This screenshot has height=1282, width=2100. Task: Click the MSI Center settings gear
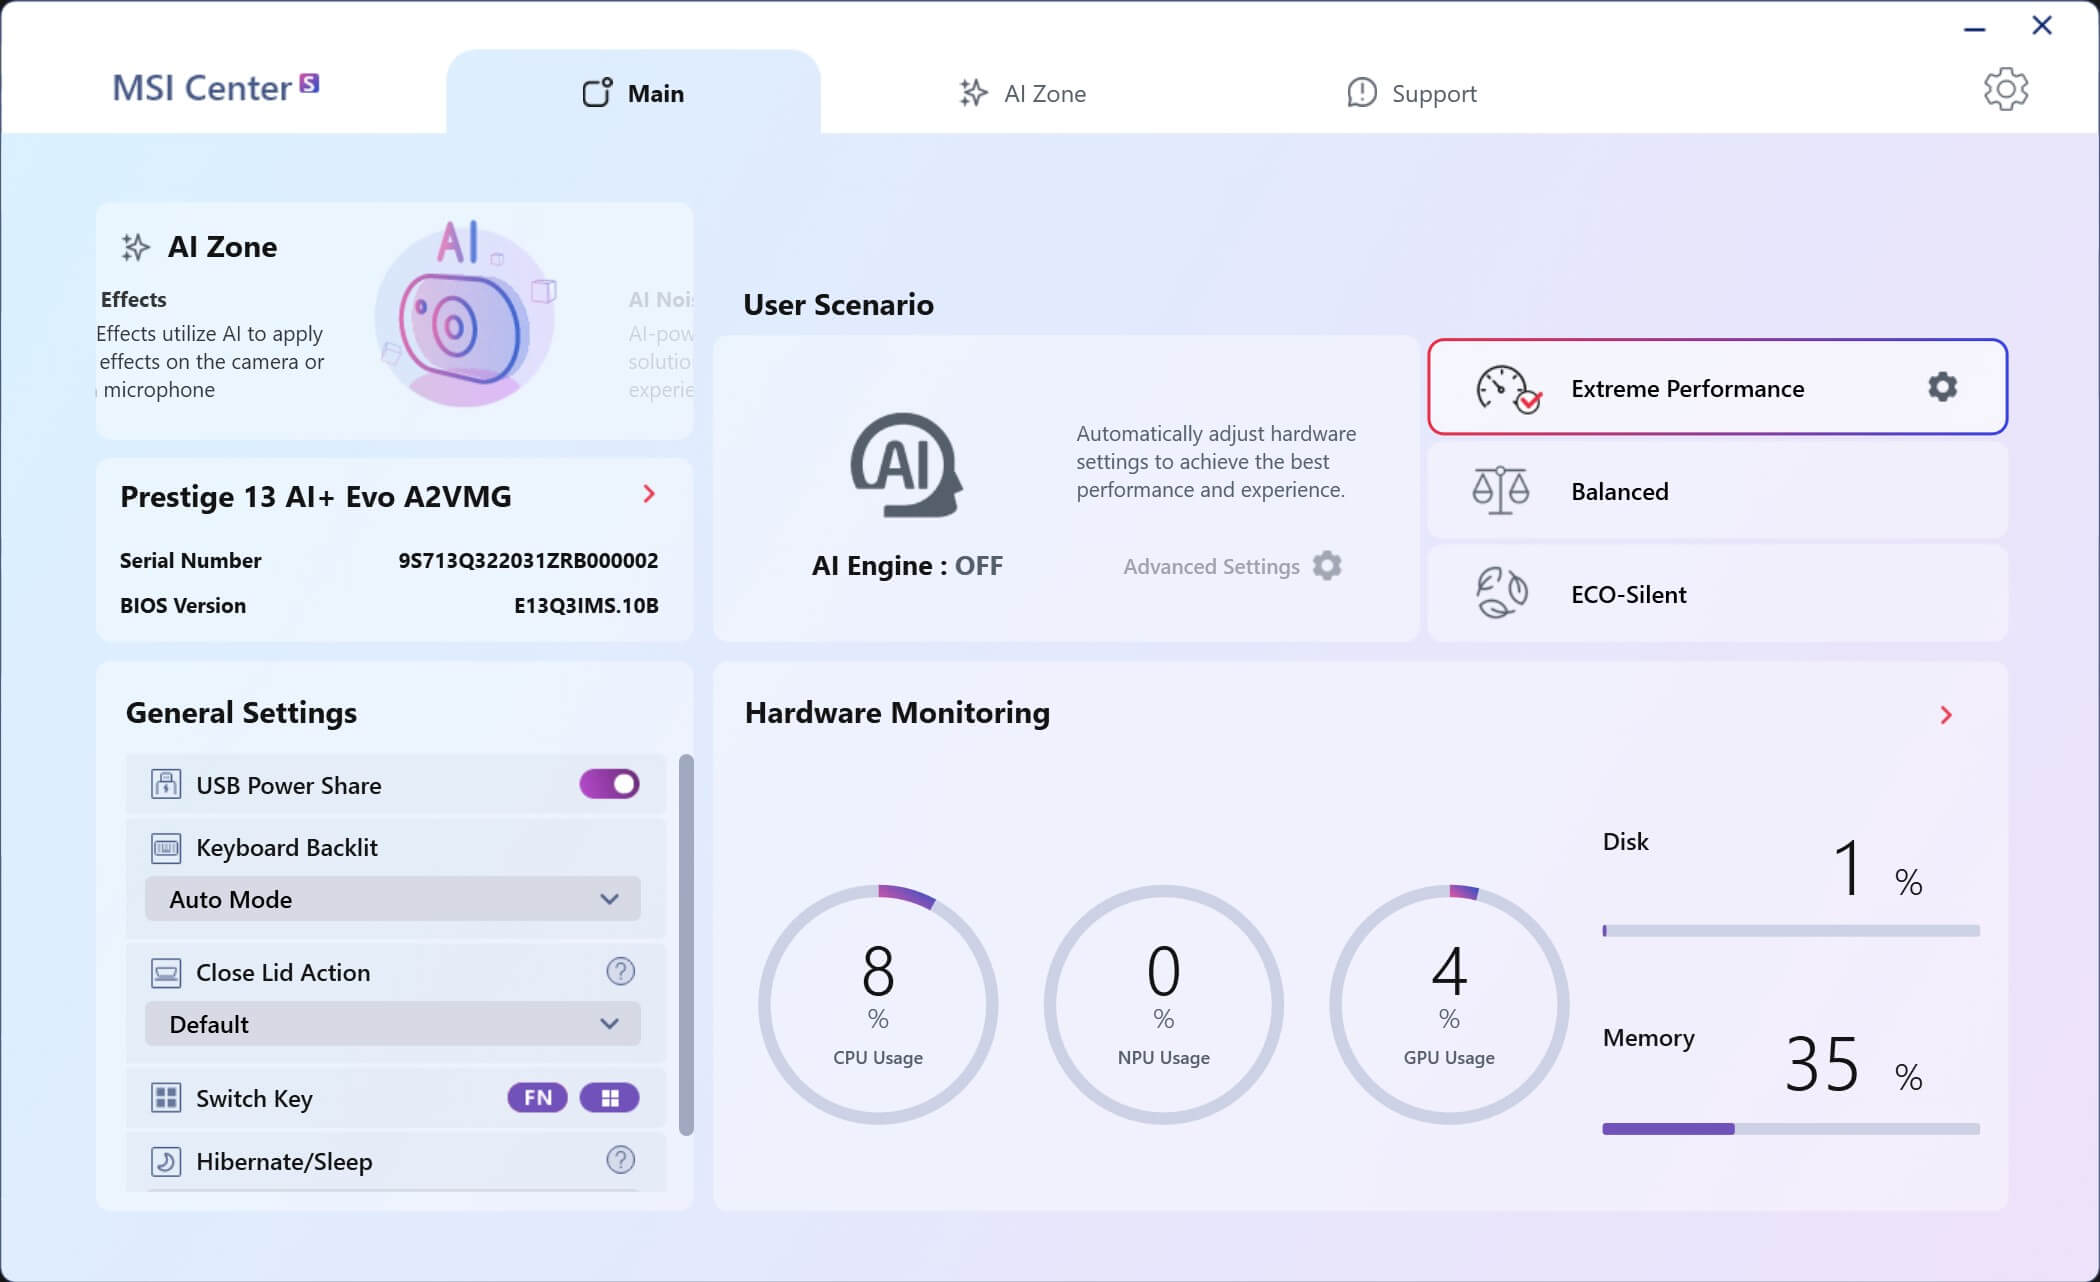click(x=2007, y=91)
